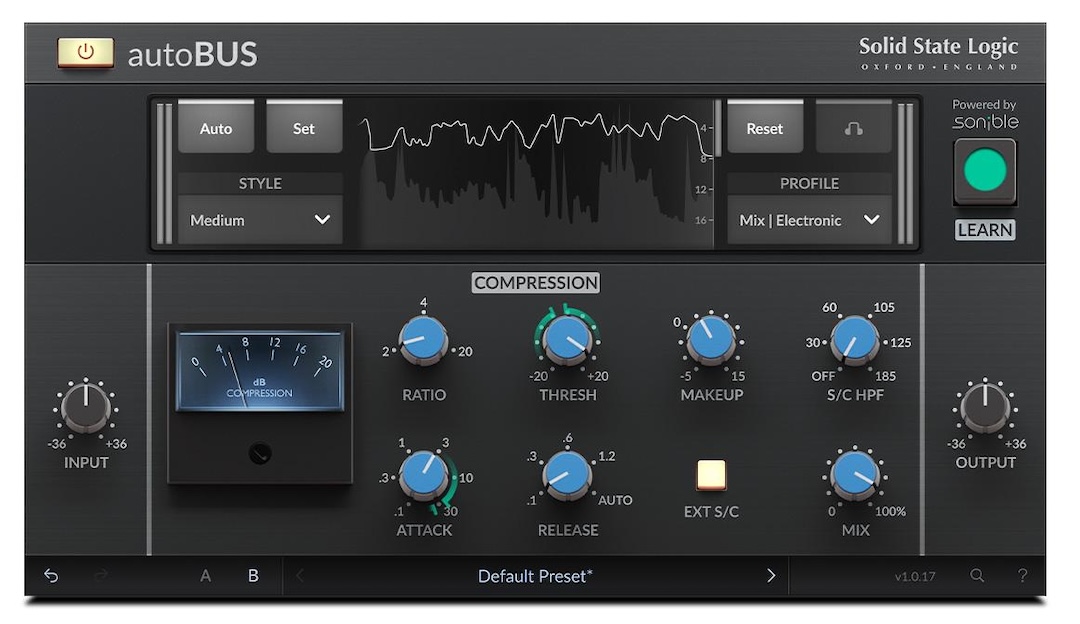This screenshot has height=624, width=1080.
Task: Click the undo arrow in the bottom bar
Action: click(50, 576)
